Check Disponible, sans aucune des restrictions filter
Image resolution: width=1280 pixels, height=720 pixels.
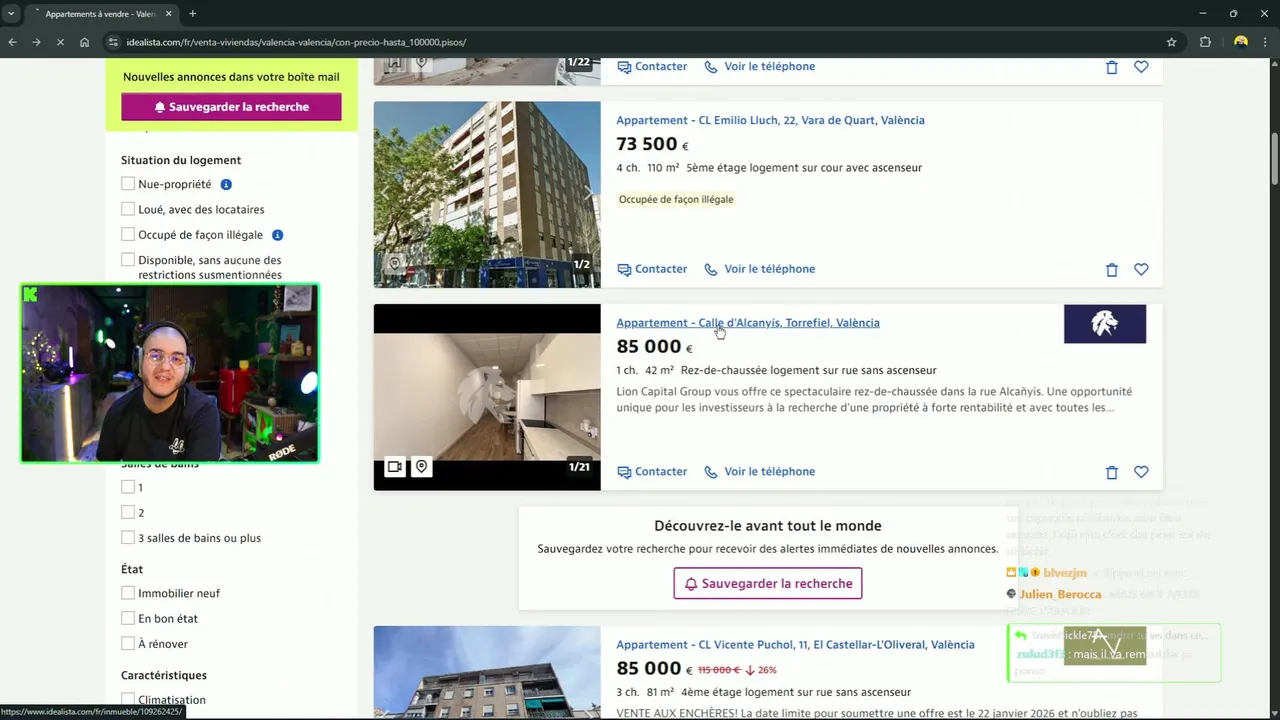coord(128,260)
